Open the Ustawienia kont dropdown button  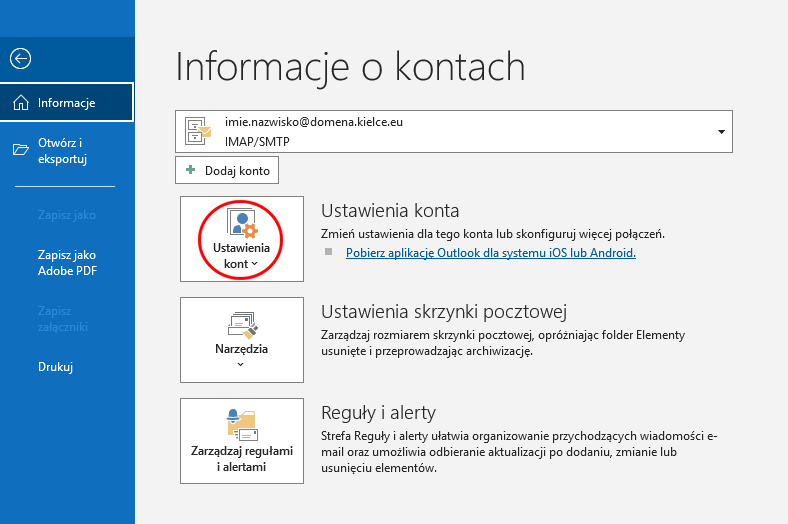242,239
